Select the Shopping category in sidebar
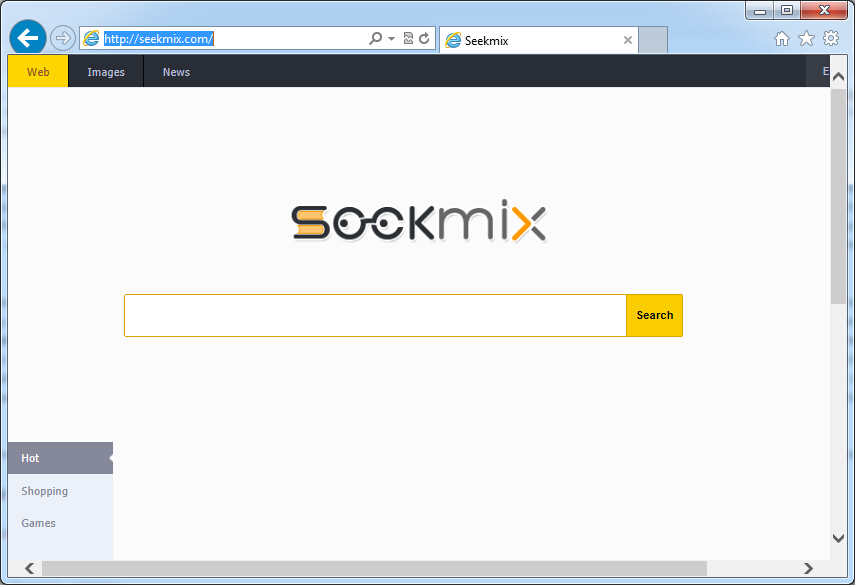This screenshot has height=585, width=855. coord(60,491)
